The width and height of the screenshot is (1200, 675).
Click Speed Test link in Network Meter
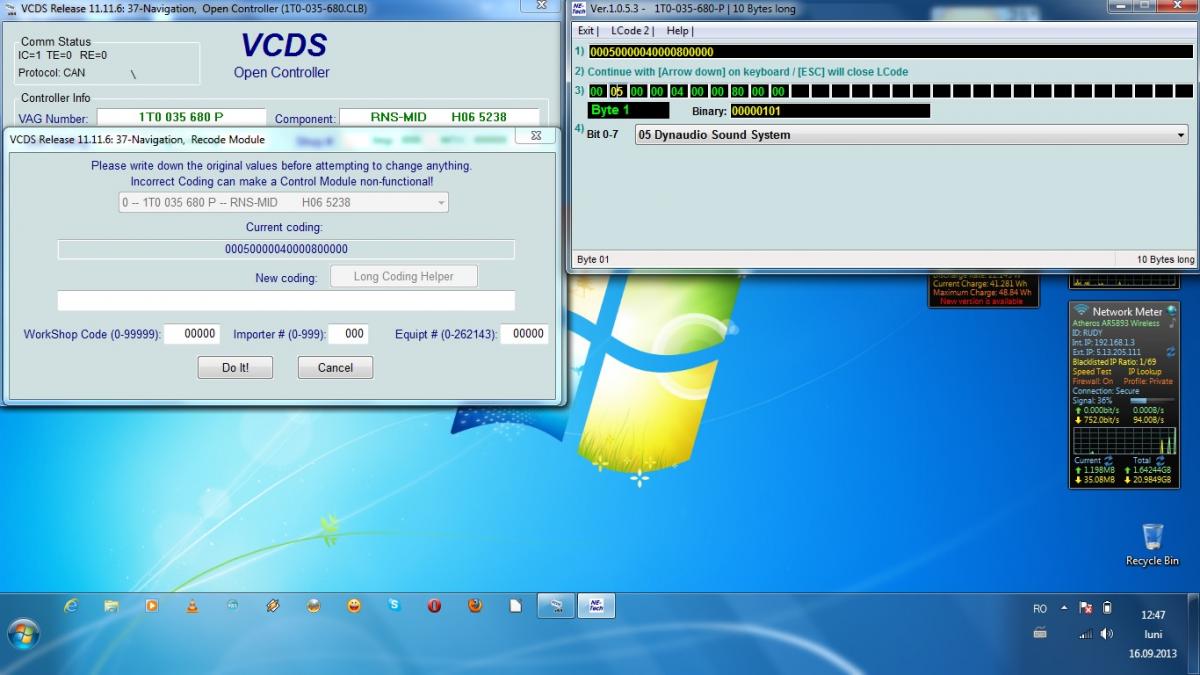pos(1092,371)
